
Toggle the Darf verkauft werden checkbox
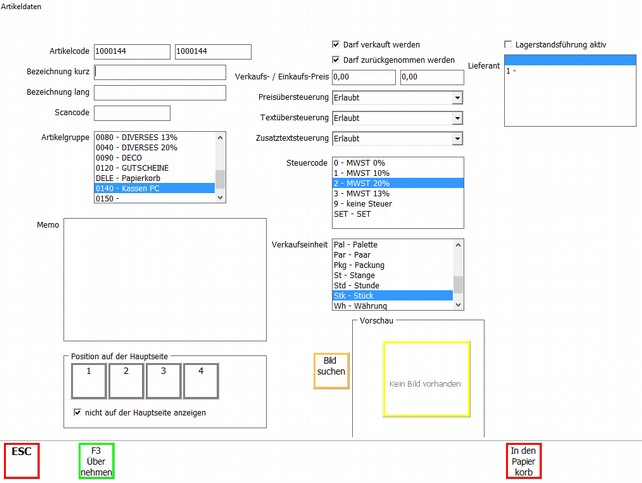pos(336,45)
